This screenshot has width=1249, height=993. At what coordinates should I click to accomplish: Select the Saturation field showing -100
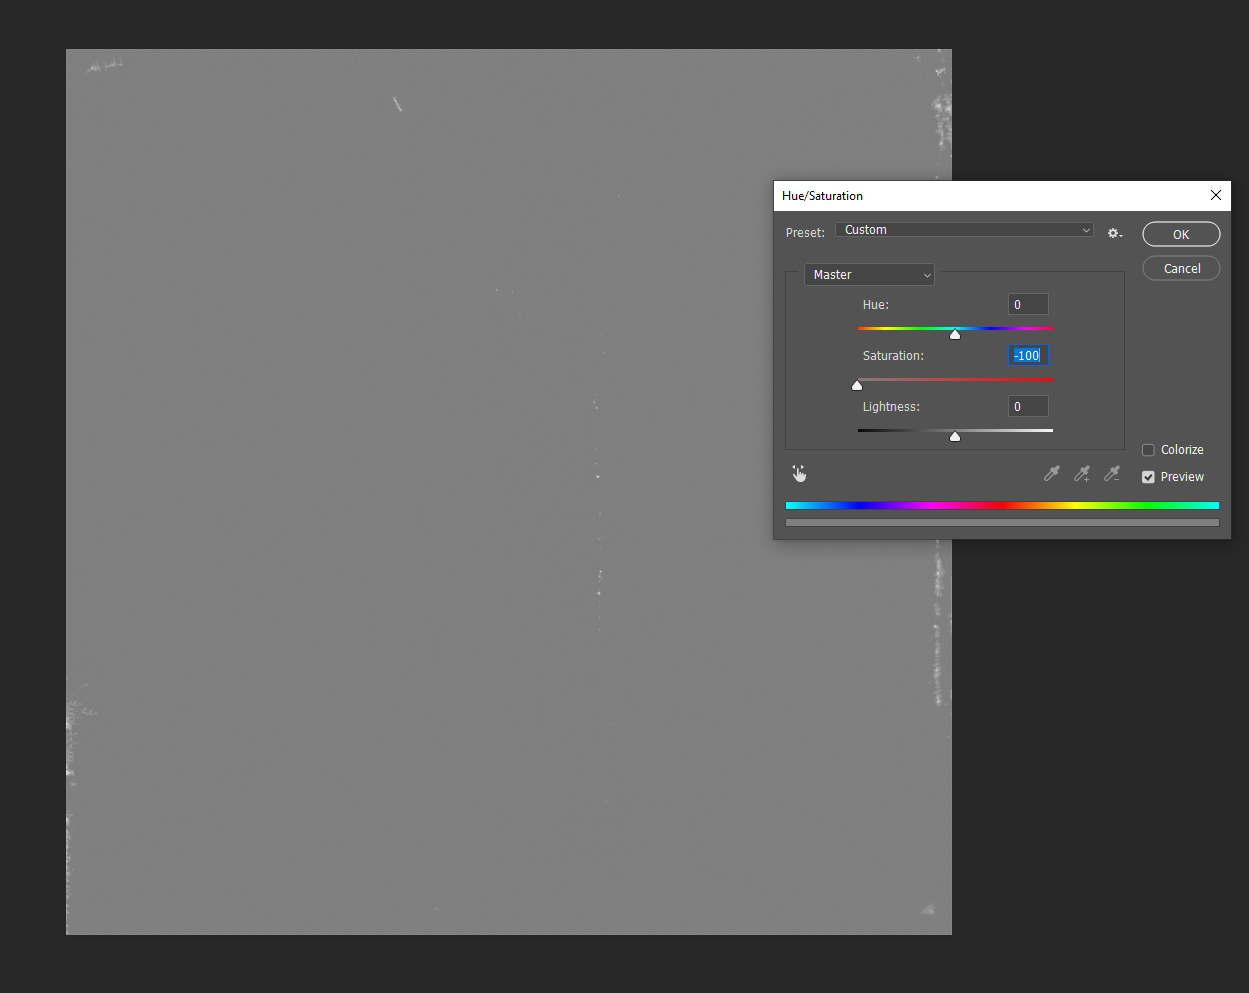tap(1028, 355)
